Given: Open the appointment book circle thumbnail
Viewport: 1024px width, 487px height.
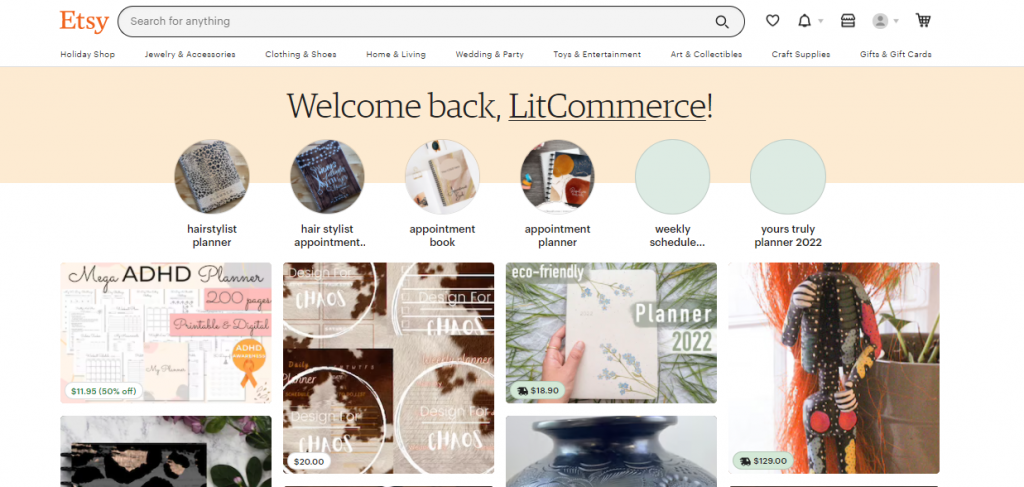Looking at the screenshot, I should pyautogui.click(x=442, y=177).
